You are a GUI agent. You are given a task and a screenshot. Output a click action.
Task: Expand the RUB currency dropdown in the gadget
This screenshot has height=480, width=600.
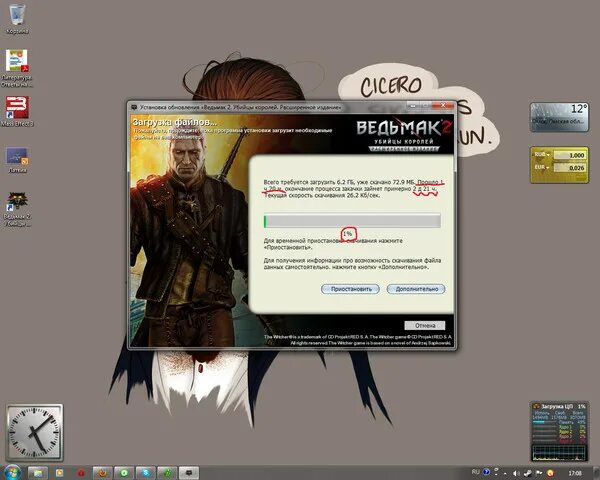(x=541, y=155)
